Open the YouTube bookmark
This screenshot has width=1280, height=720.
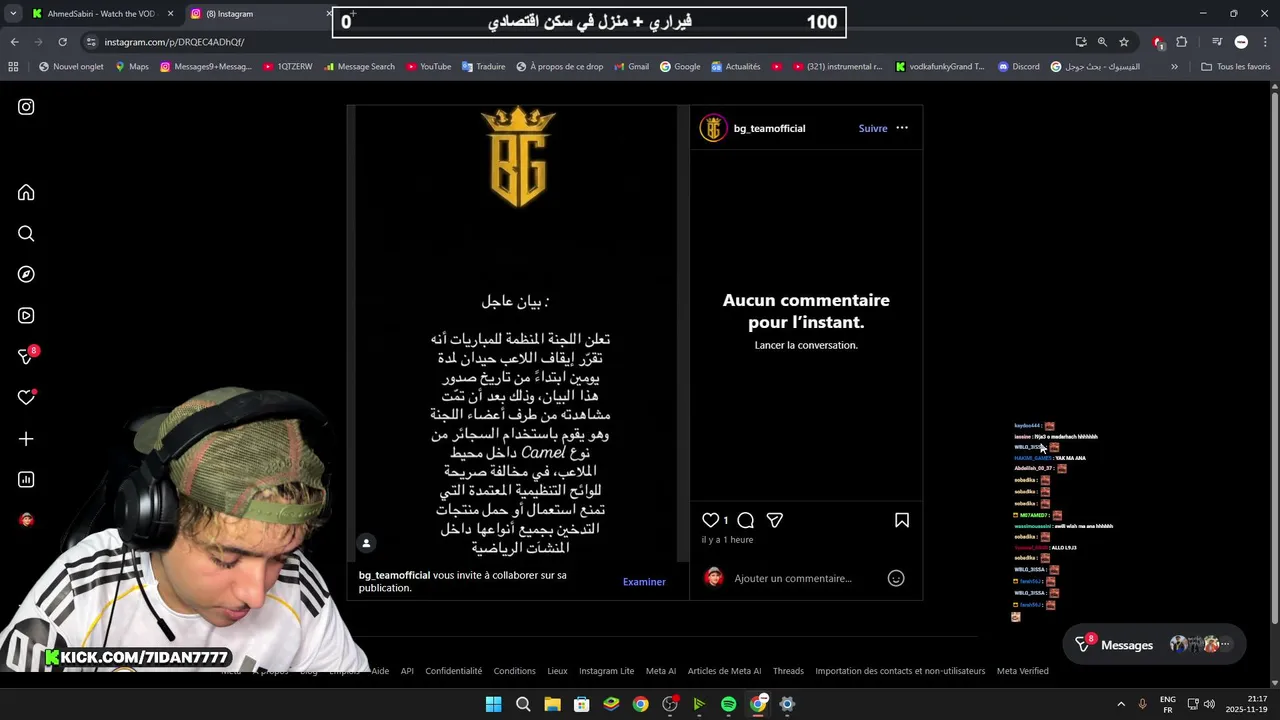click(427, 67)
